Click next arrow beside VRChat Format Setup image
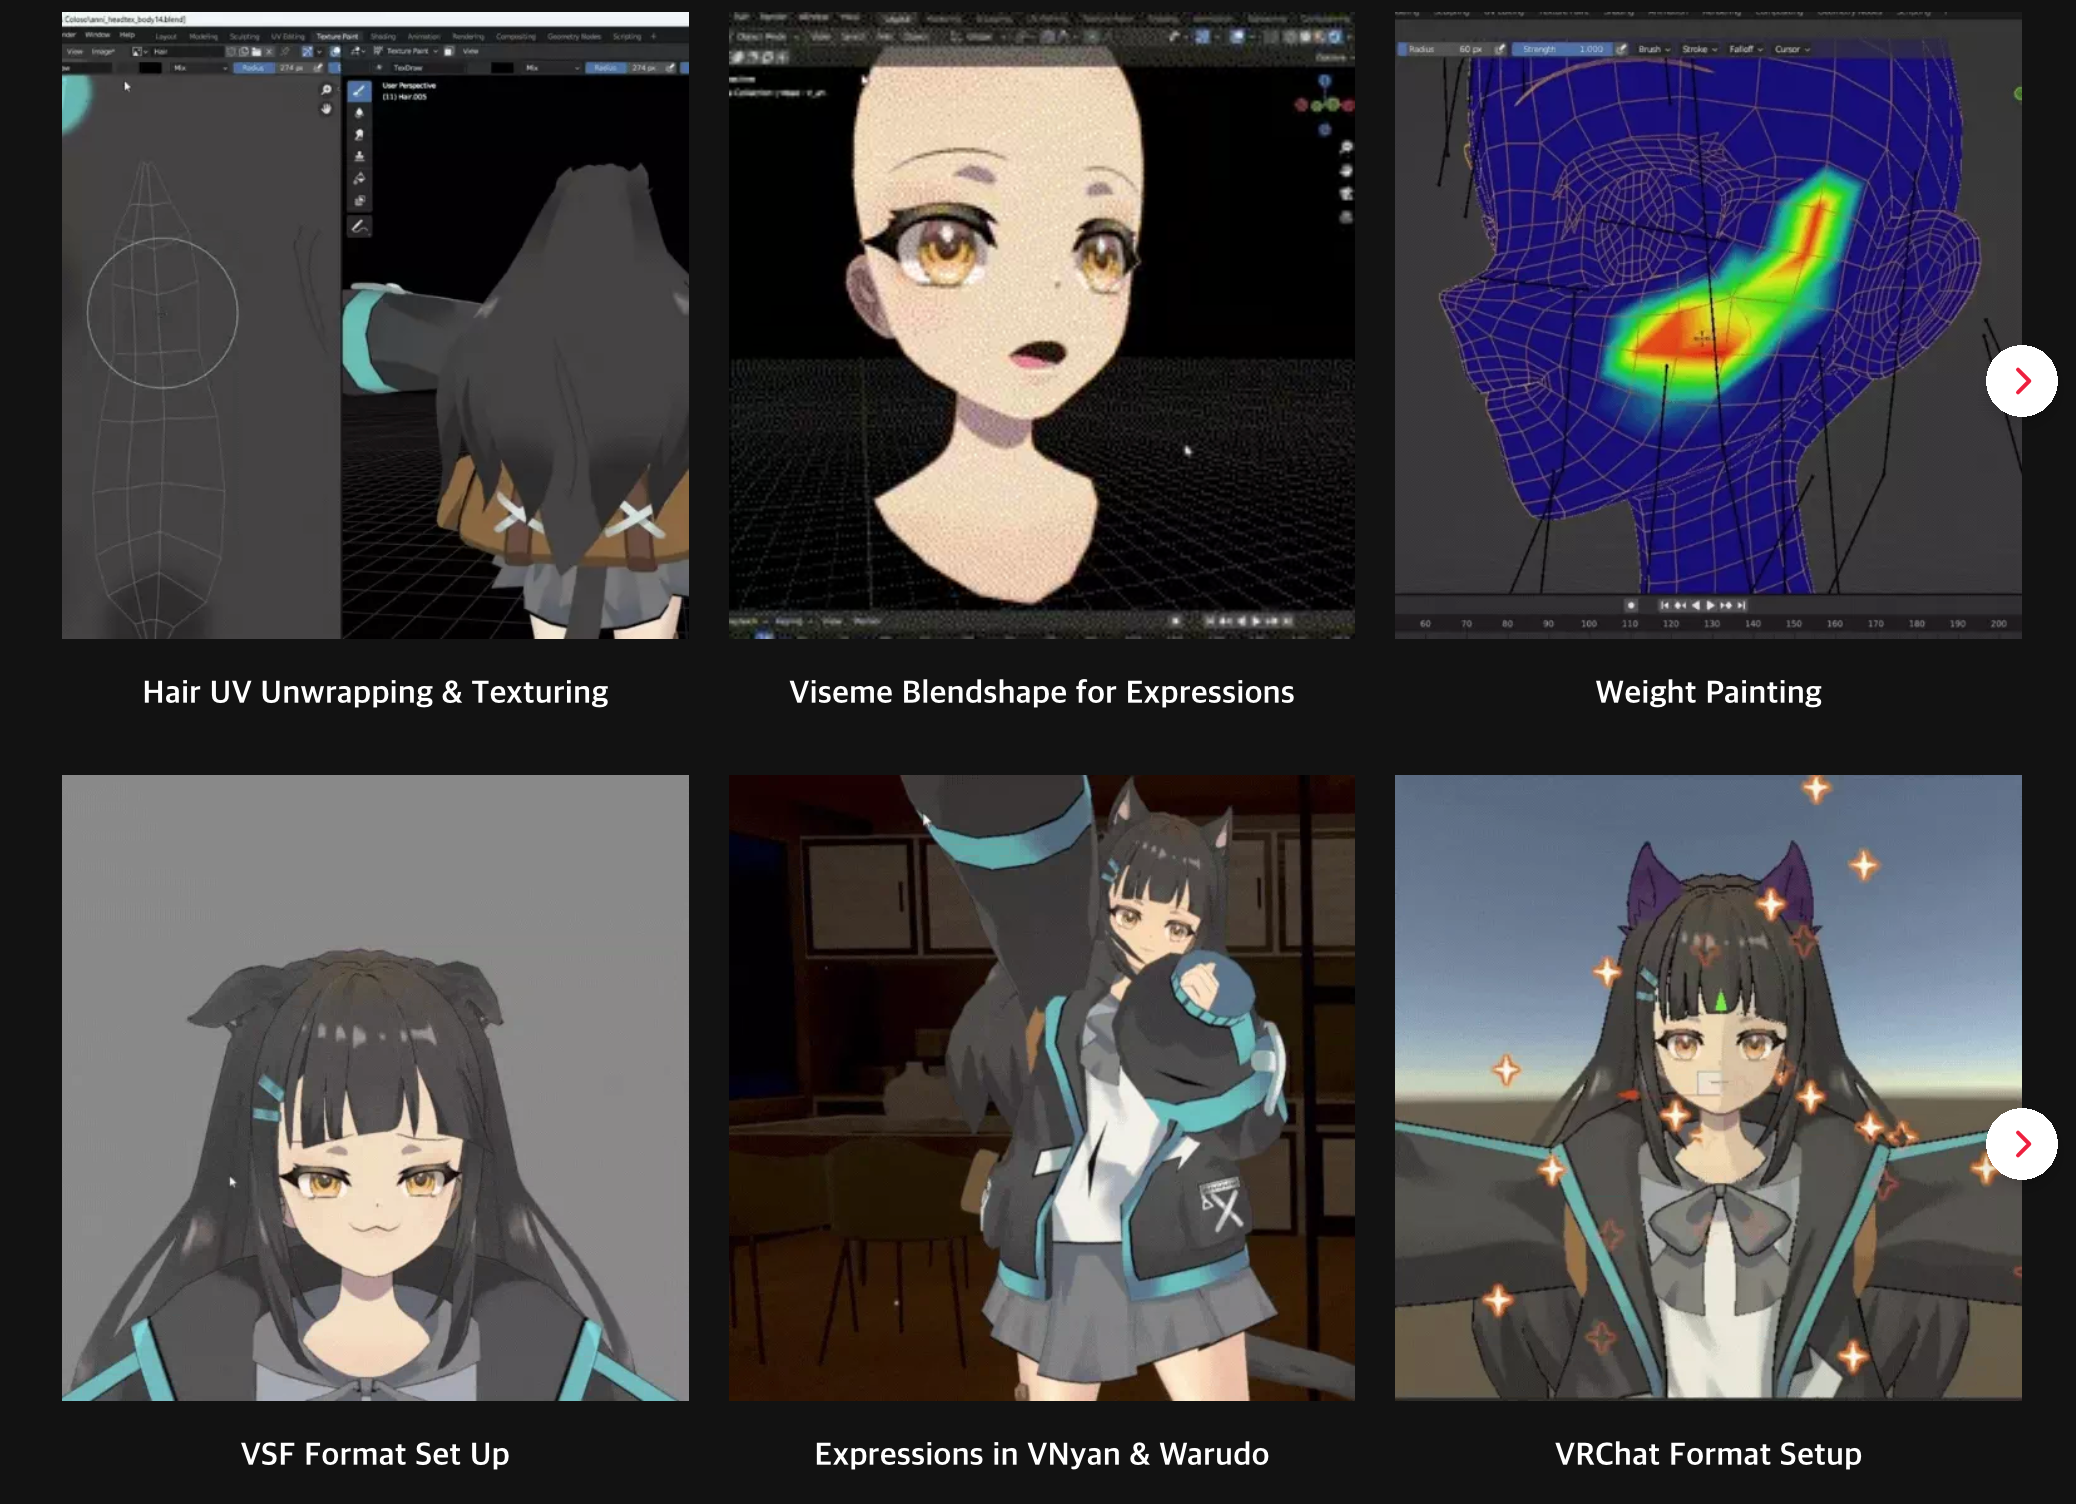Image resolution: width=2076 pixels, height=1504 pixels. point(2021,1143)
